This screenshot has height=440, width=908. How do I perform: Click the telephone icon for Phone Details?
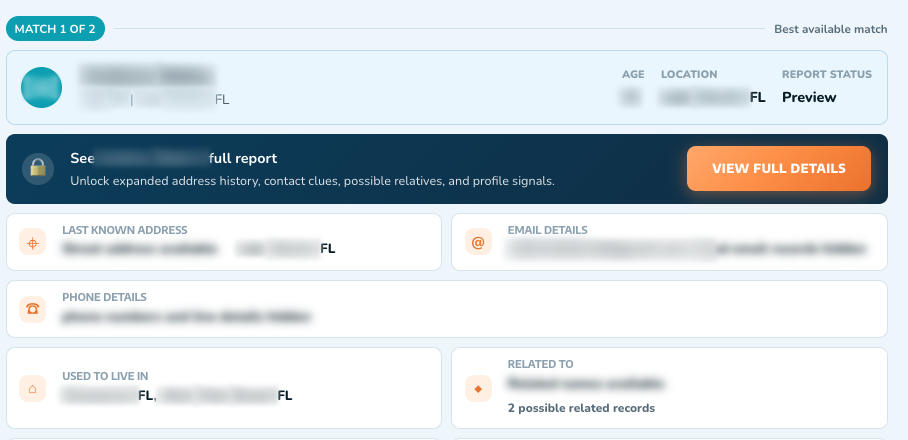point(33,309)
